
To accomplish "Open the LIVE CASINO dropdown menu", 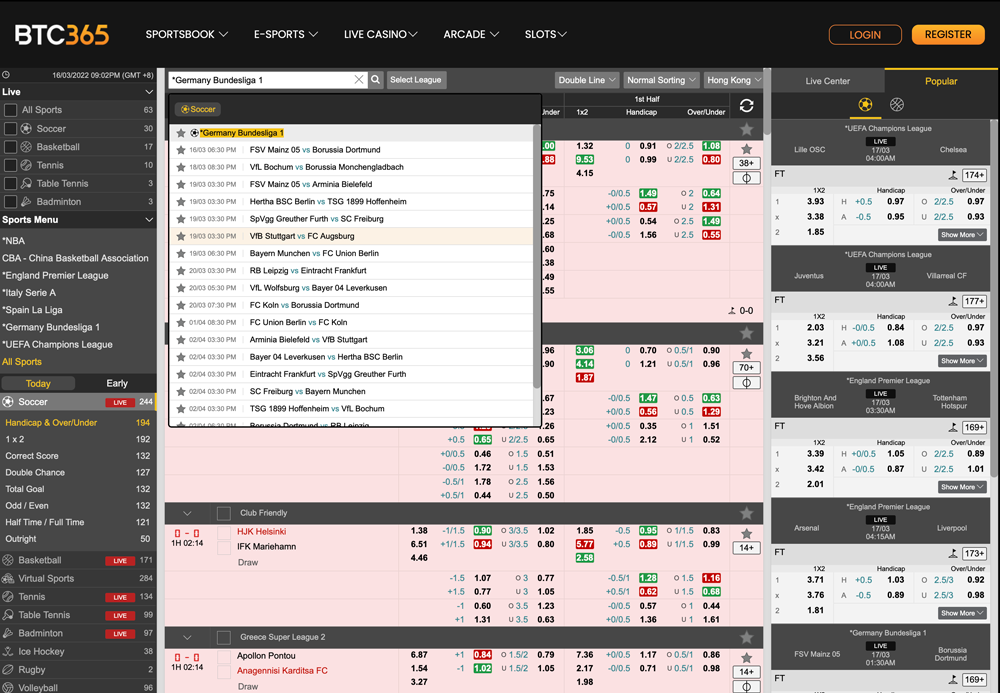I will tap(381, 34).
